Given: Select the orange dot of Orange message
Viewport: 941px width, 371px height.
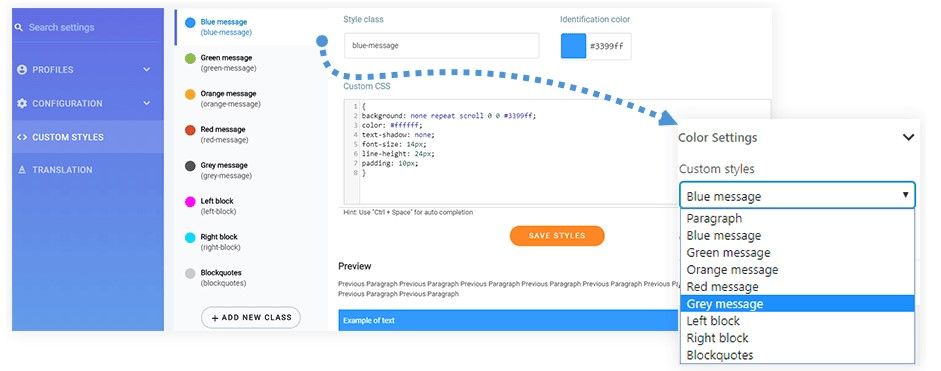Looking at the screenshot, I should click(190, 94).
